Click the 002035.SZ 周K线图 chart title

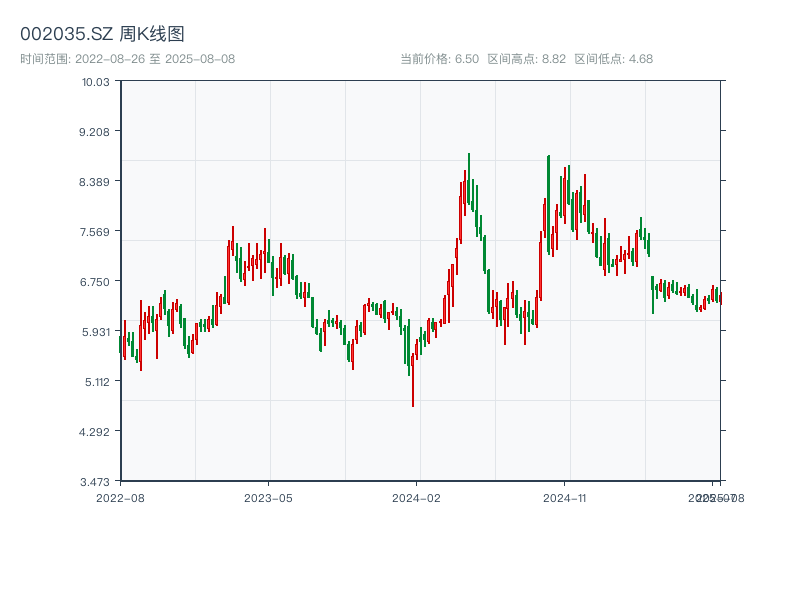pos(102,35)
